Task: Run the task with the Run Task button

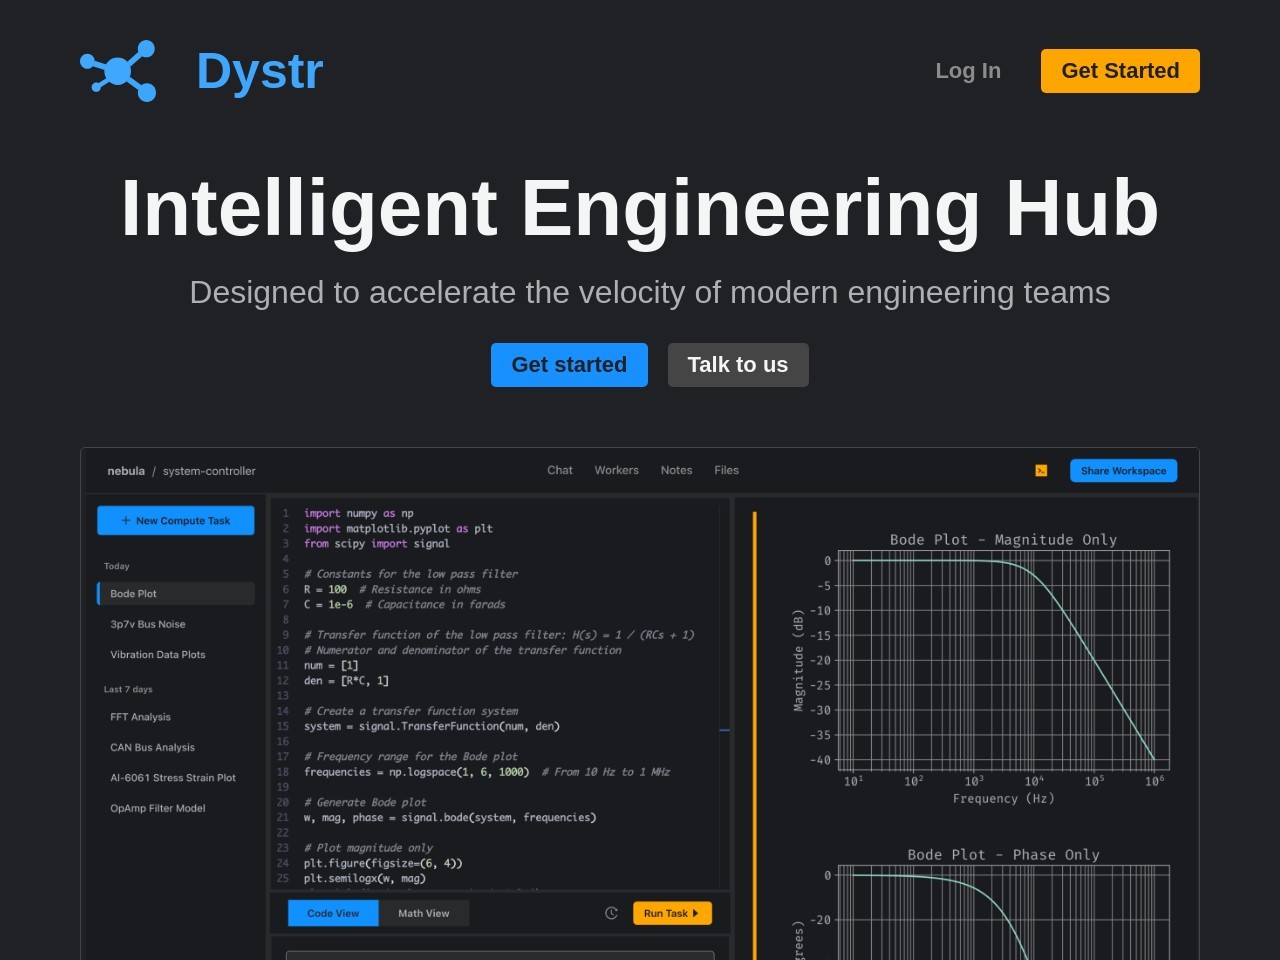Action: click(x=672, y=913)
